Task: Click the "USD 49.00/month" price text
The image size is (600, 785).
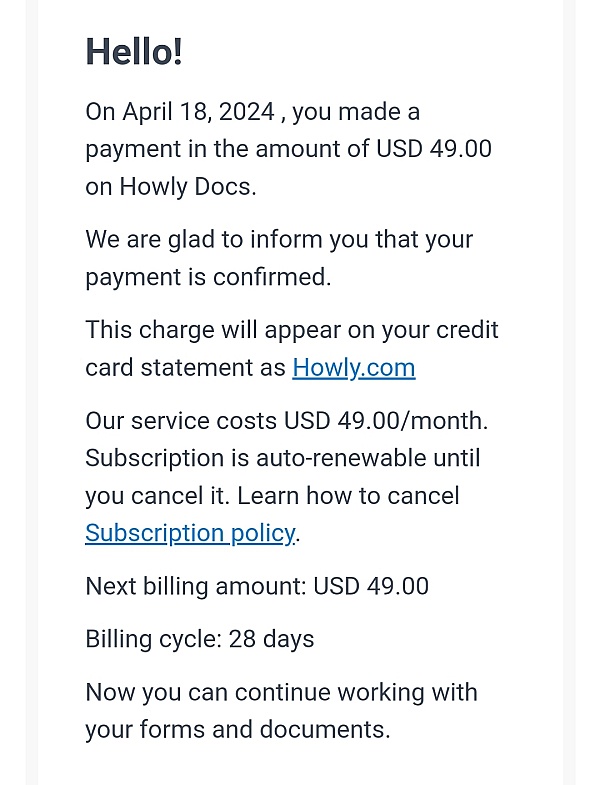Action: point(384,421)
